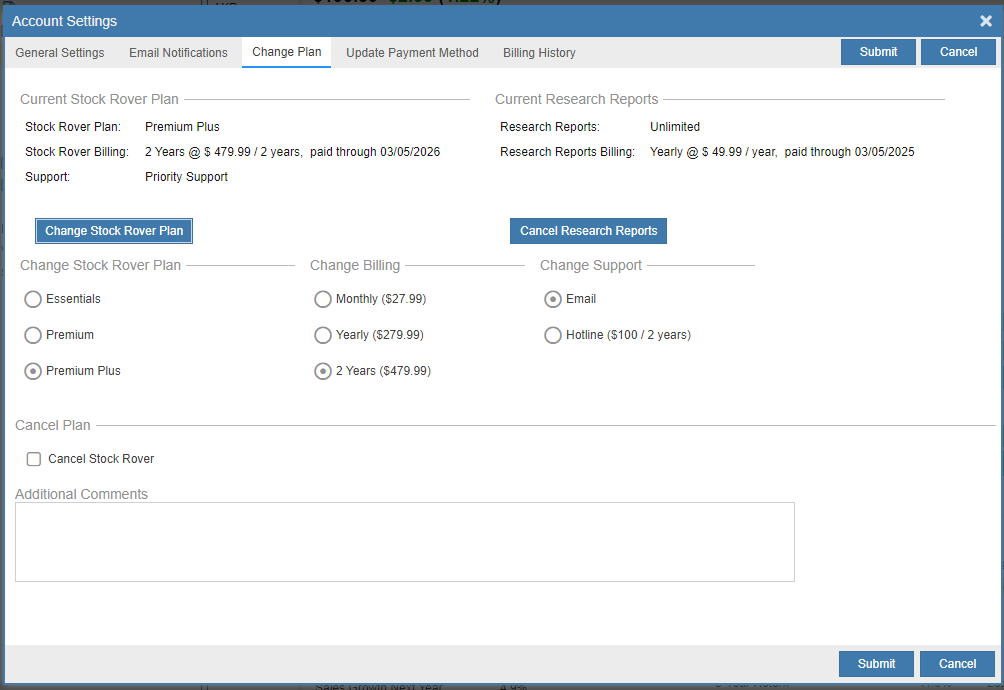Screen dimensions: 1004x690
Task: Select the Change Plan tab
Action: [x=286, y=52]
